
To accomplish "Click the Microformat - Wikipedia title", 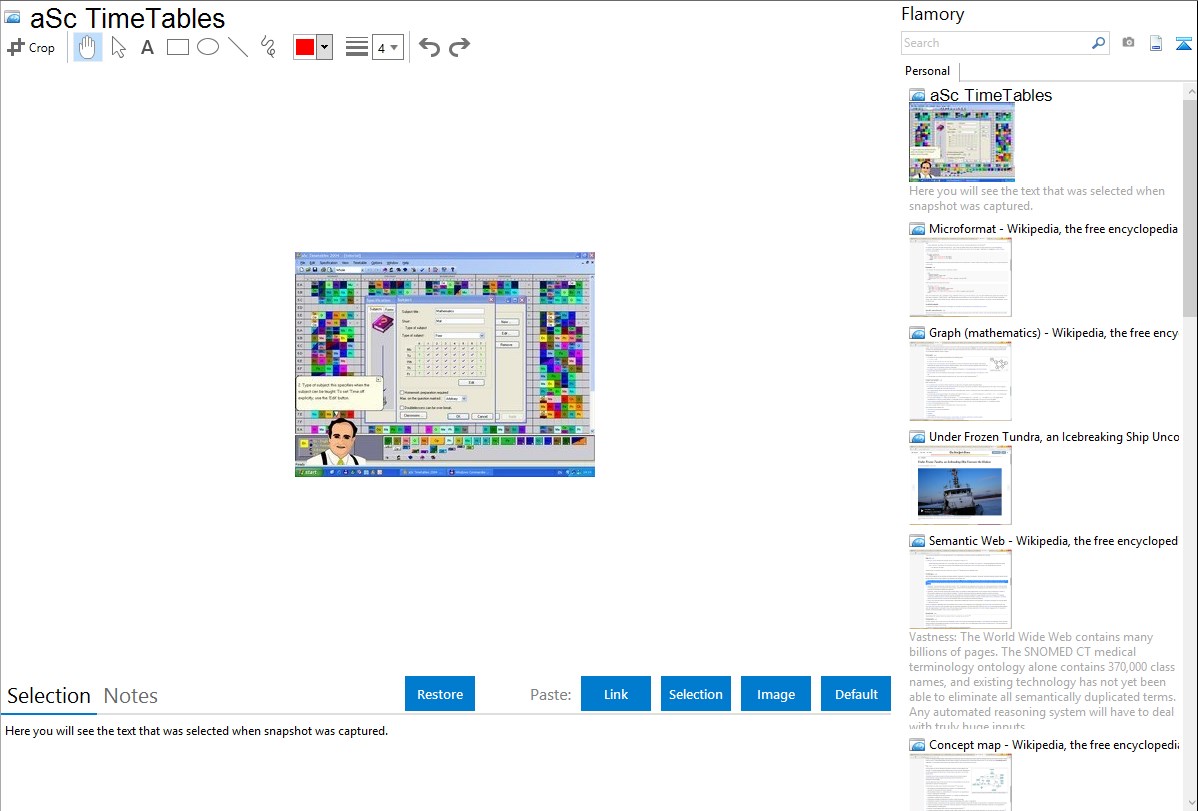I will (x=1053, y=229).
